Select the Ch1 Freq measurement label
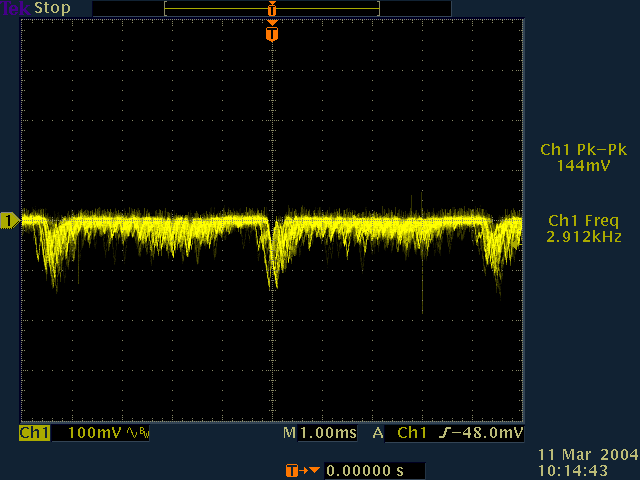The image size is (640, 480). point(583,221)
